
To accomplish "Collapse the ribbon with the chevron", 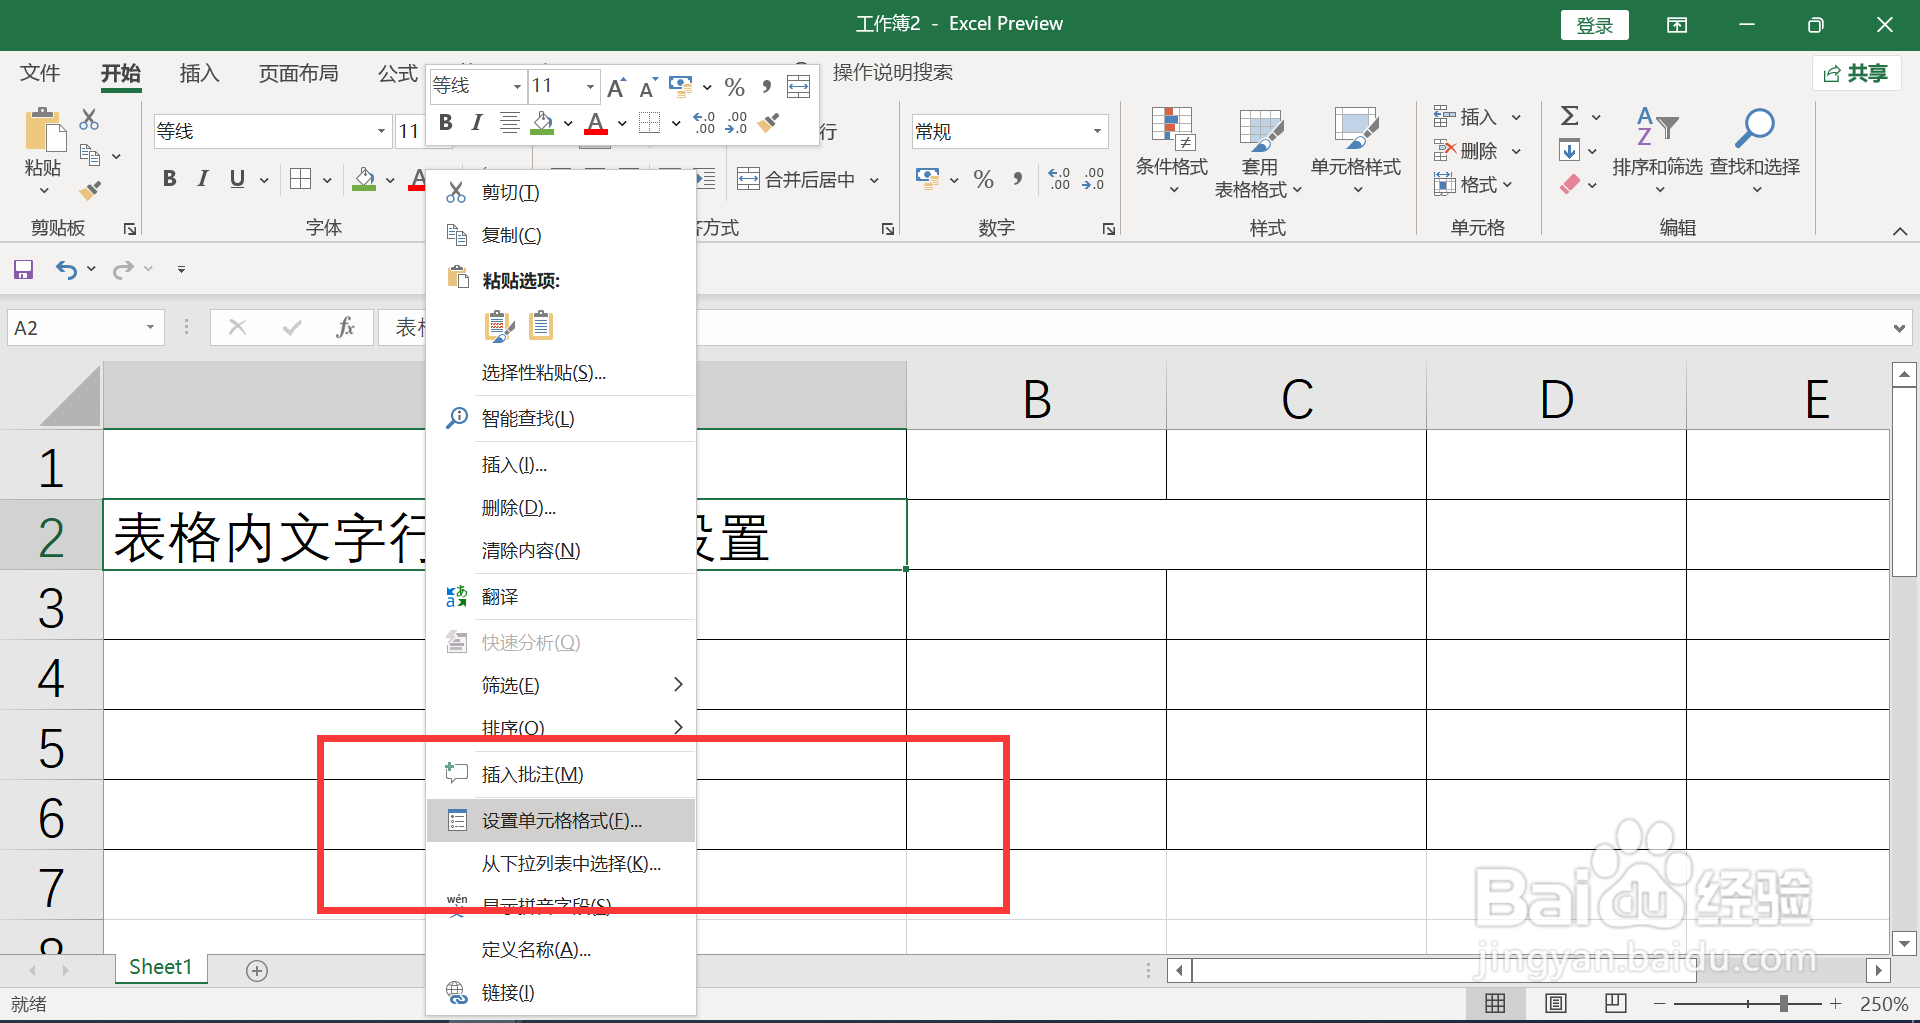I will click(x=1900, y=231).
